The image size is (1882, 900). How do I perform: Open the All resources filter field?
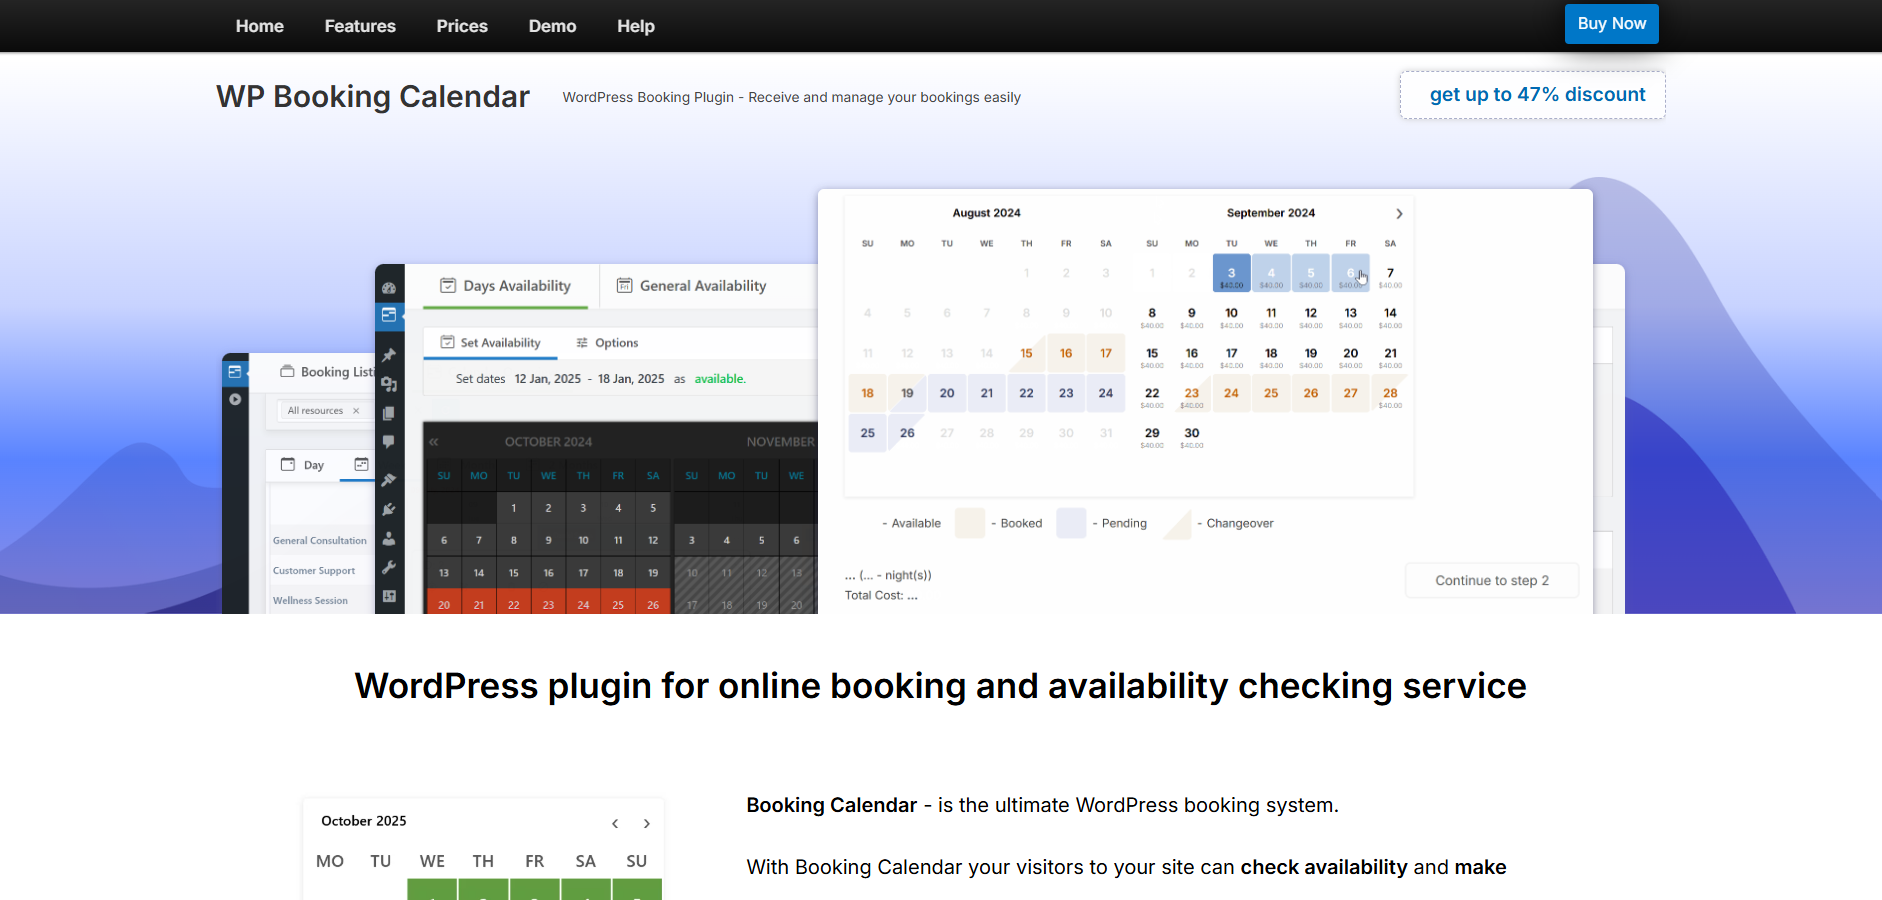(x=323, y=411)
